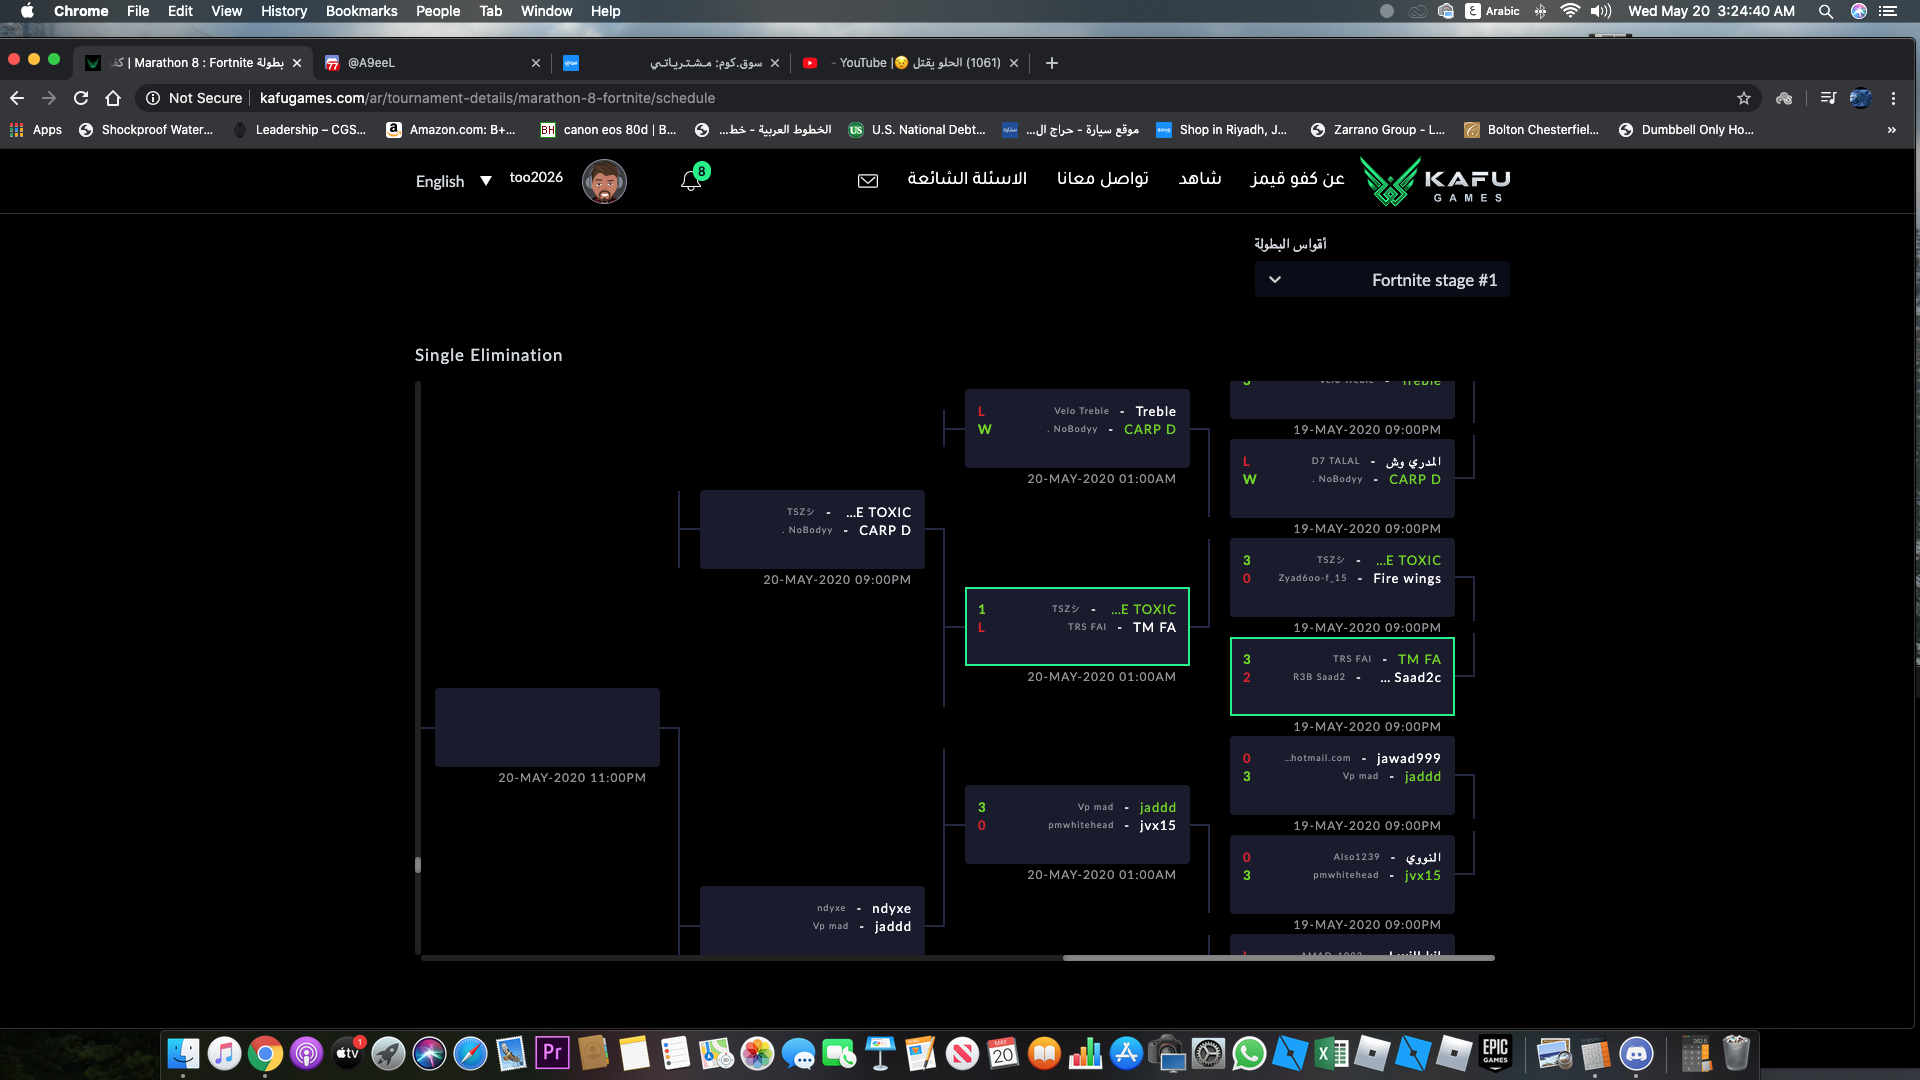Open the Chrome three-dot menu
Image resolution: width=1920 pixels, height=1080 pixels.
1893,98
